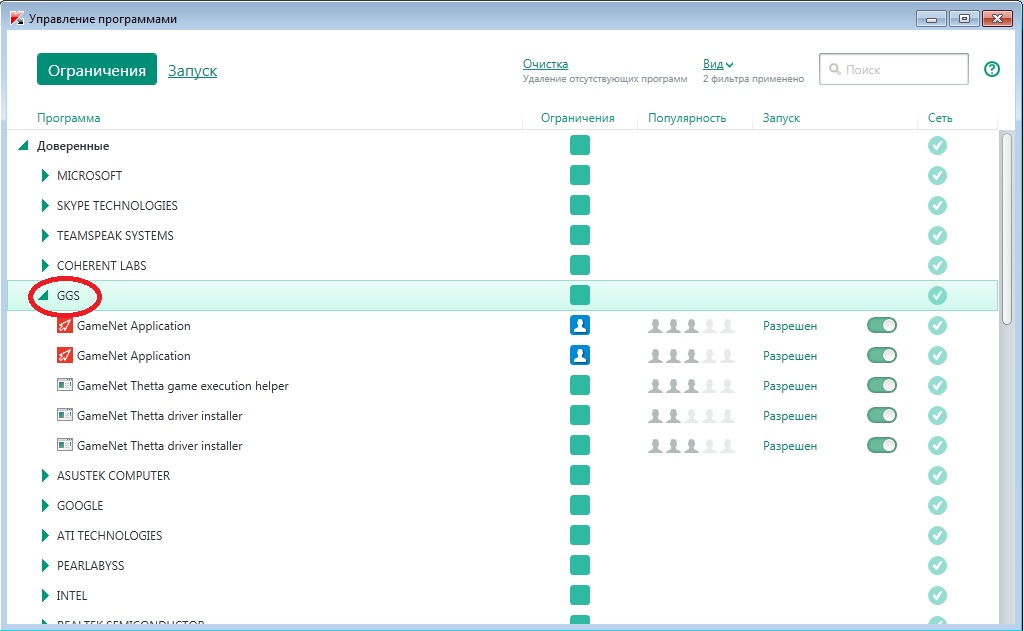Click the network checkmark for Доверенные group

pyautogui.click(x=937, y=146)
